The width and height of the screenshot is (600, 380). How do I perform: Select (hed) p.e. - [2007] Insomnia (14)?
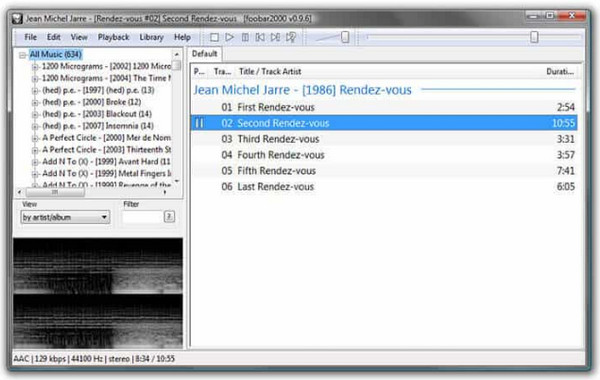click(98, 126)
